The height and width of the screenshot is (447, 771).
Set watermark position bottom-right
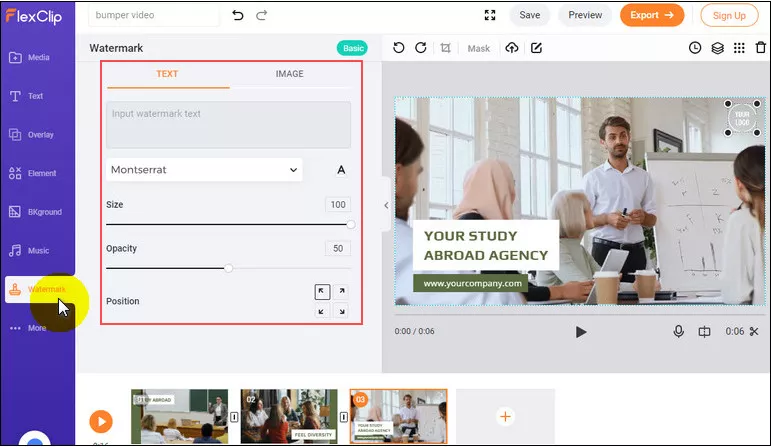pyautogui.click(x=342, y=311)
